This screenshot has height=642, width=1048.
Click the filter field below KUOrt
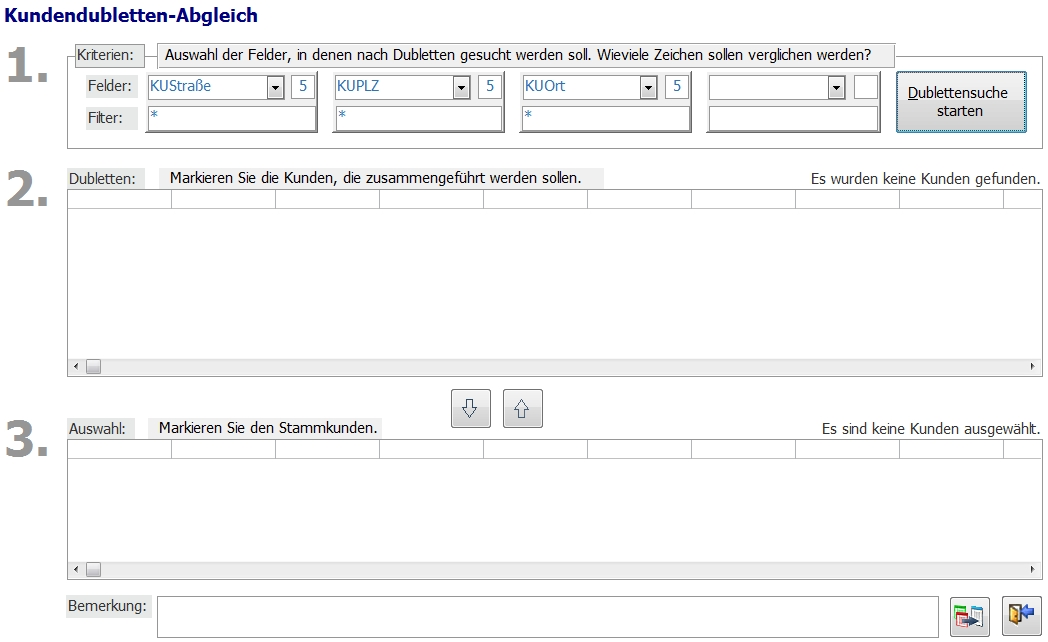pyautogui.click(x=605, y=118)
